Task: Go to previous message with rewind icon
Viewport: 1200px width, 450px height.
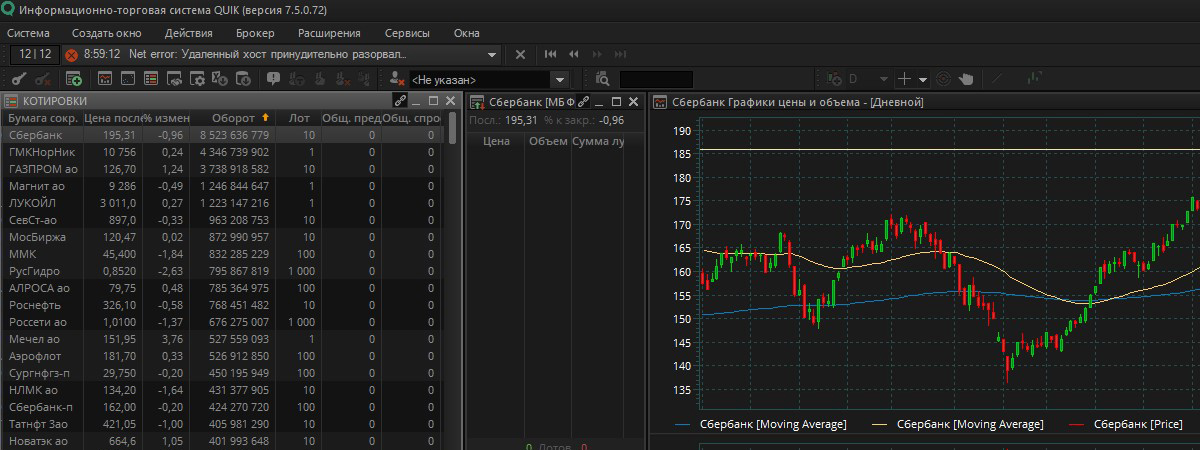Action: (x=574, y=54)
